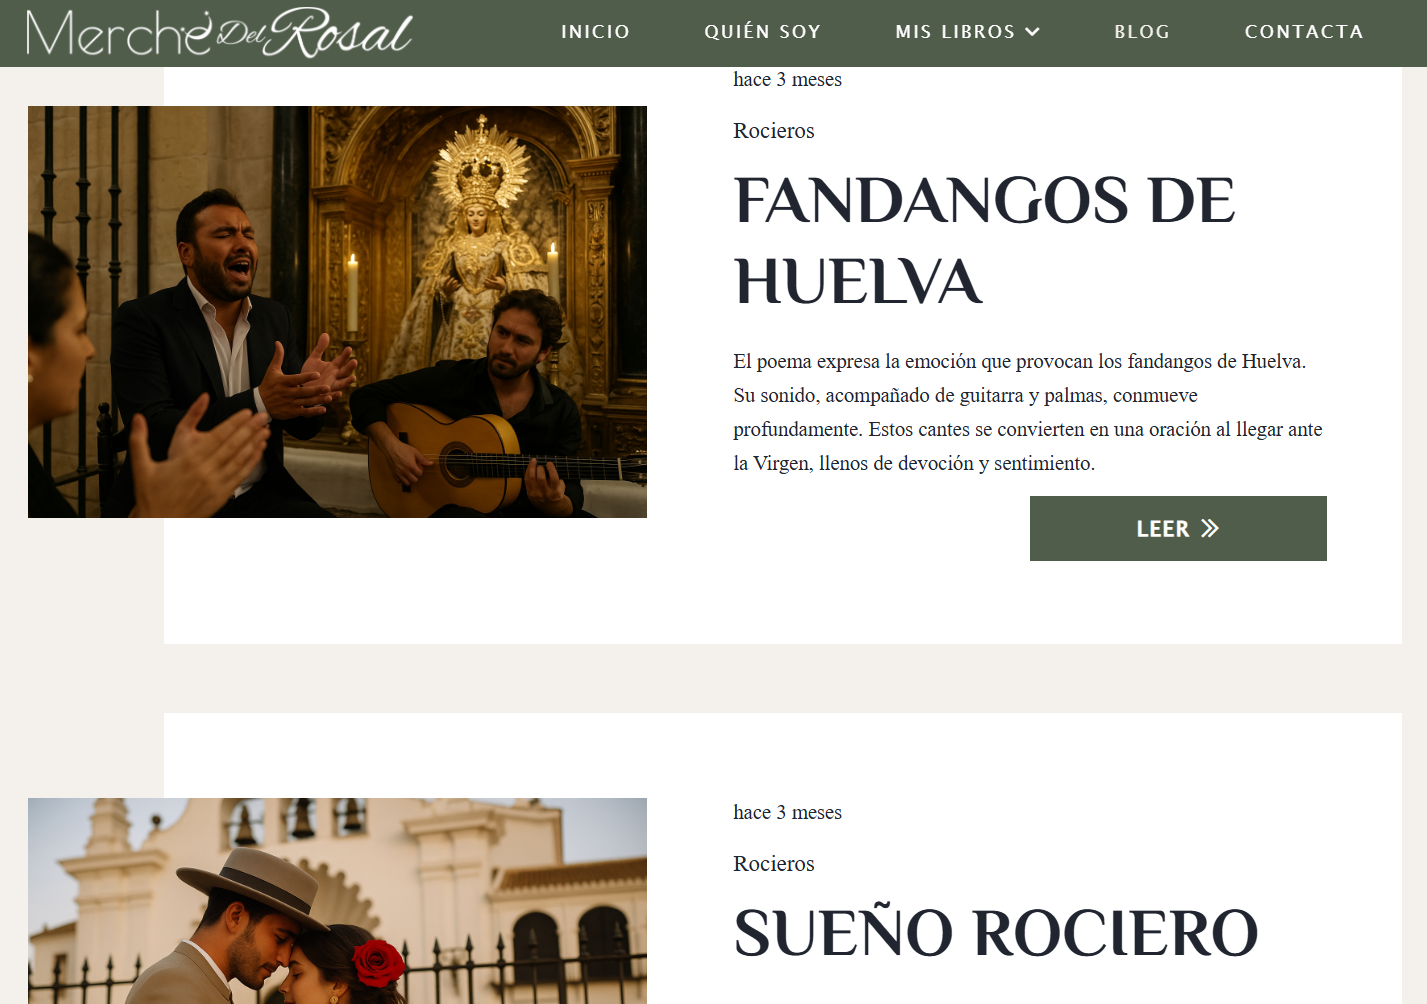The height and width of the screenshot is (1004, 1427).
Task: Click the red flower in couple photo
Action: coord(379,963)
